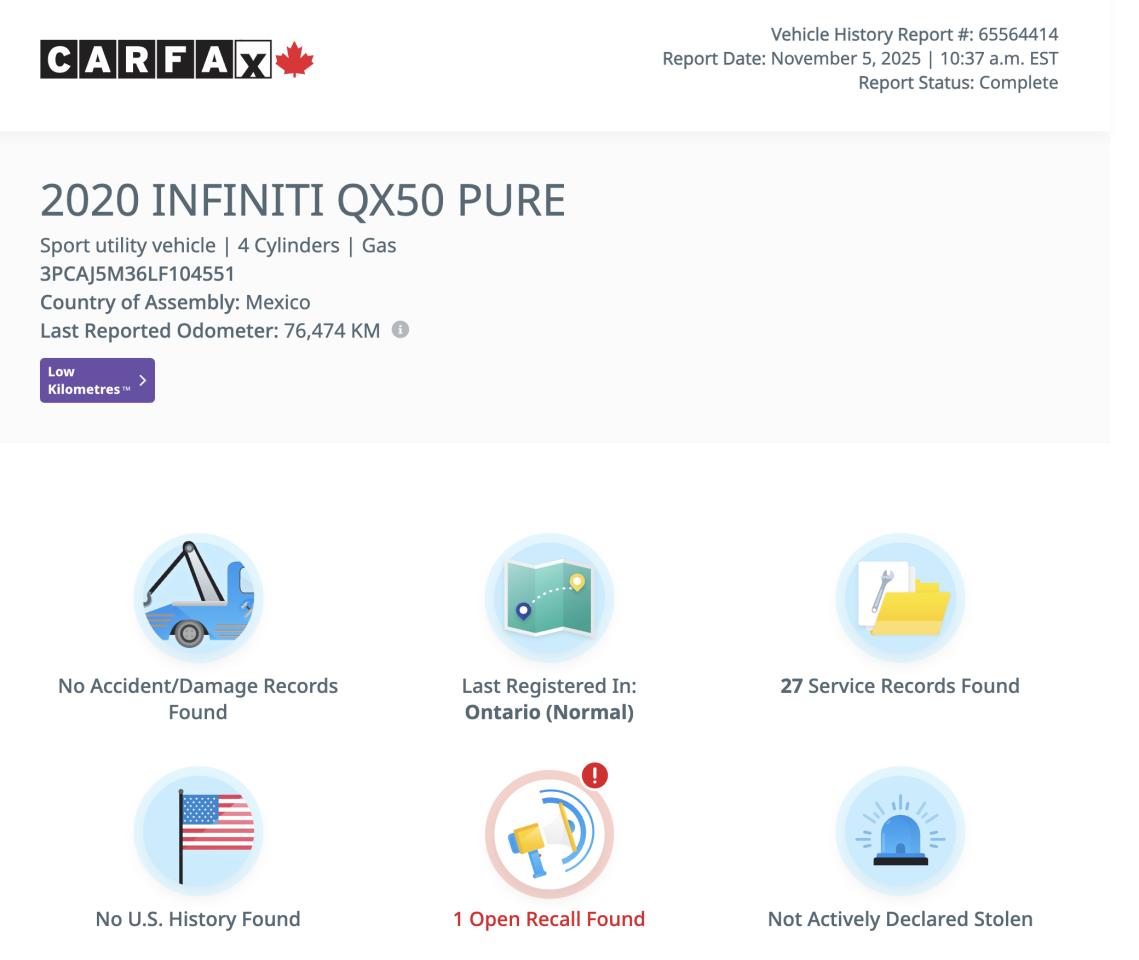
Task: Click No Accident/Damage Records Found text
Action: pos(198,699)
